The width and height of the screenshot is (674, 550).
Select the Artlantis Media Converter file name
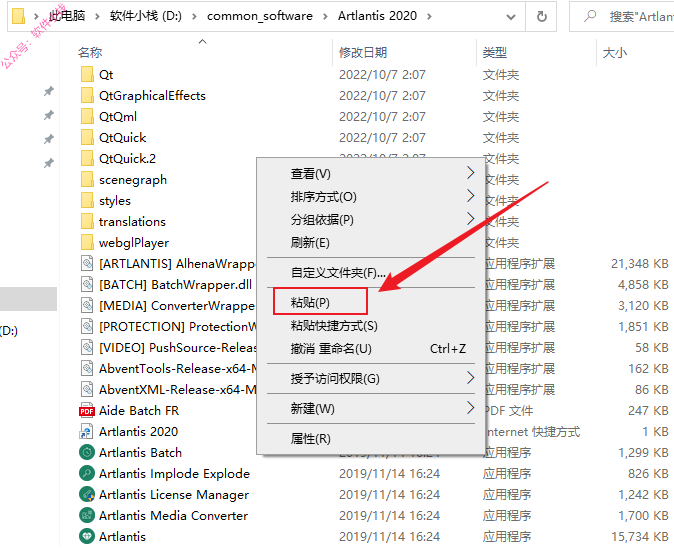click(x=173, y=516)
